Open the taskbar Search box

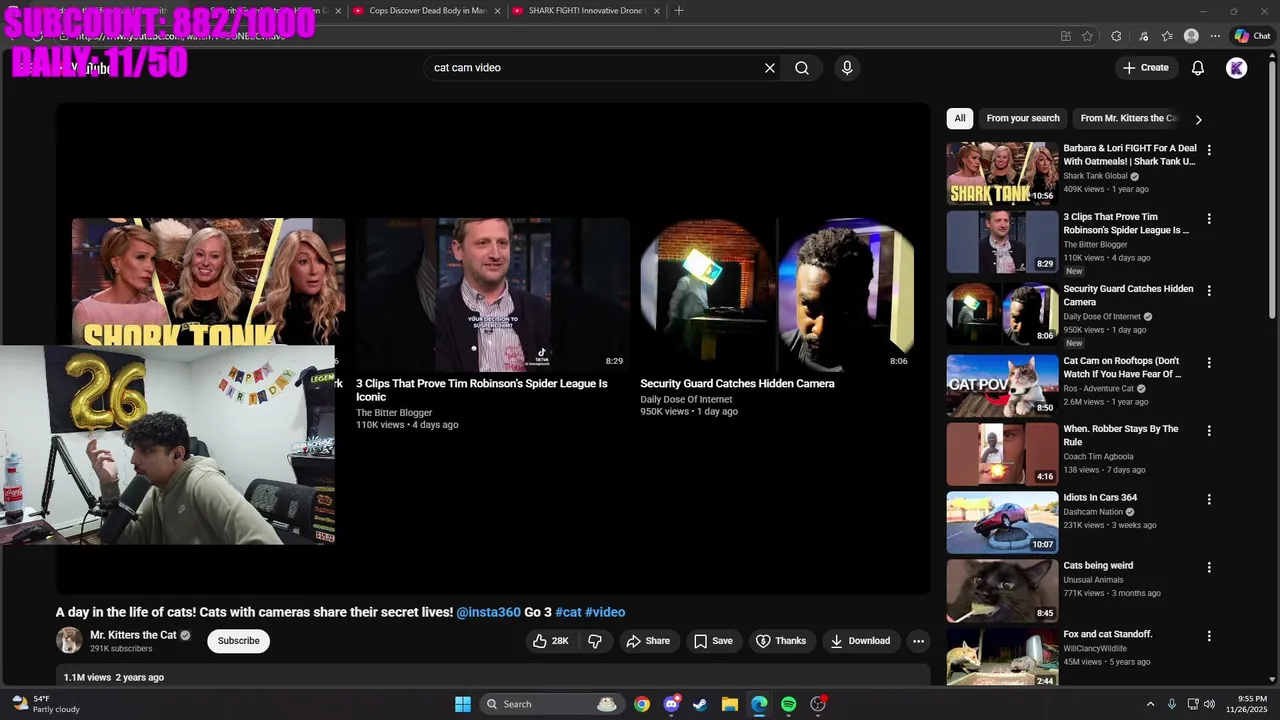coord(552,704)
